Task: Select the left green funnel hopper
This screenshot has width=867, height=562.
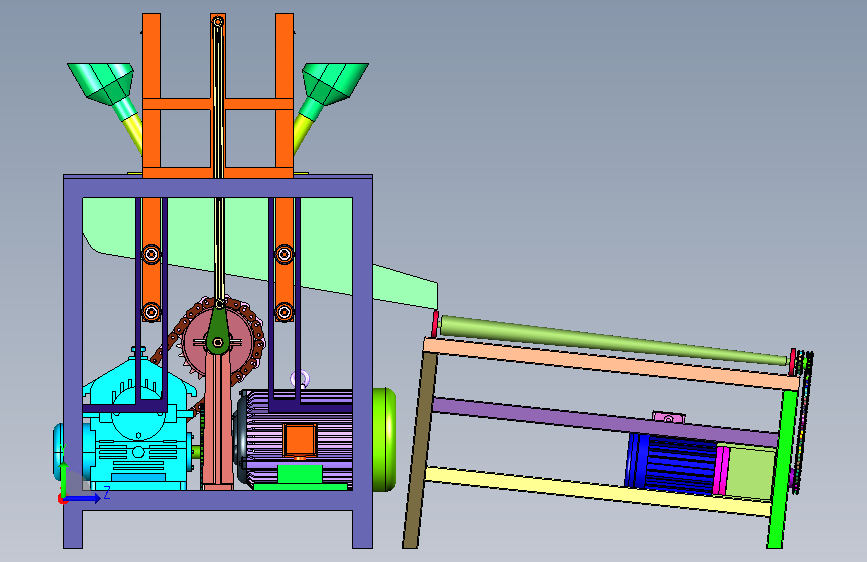Action: click(x=104, y=84)
